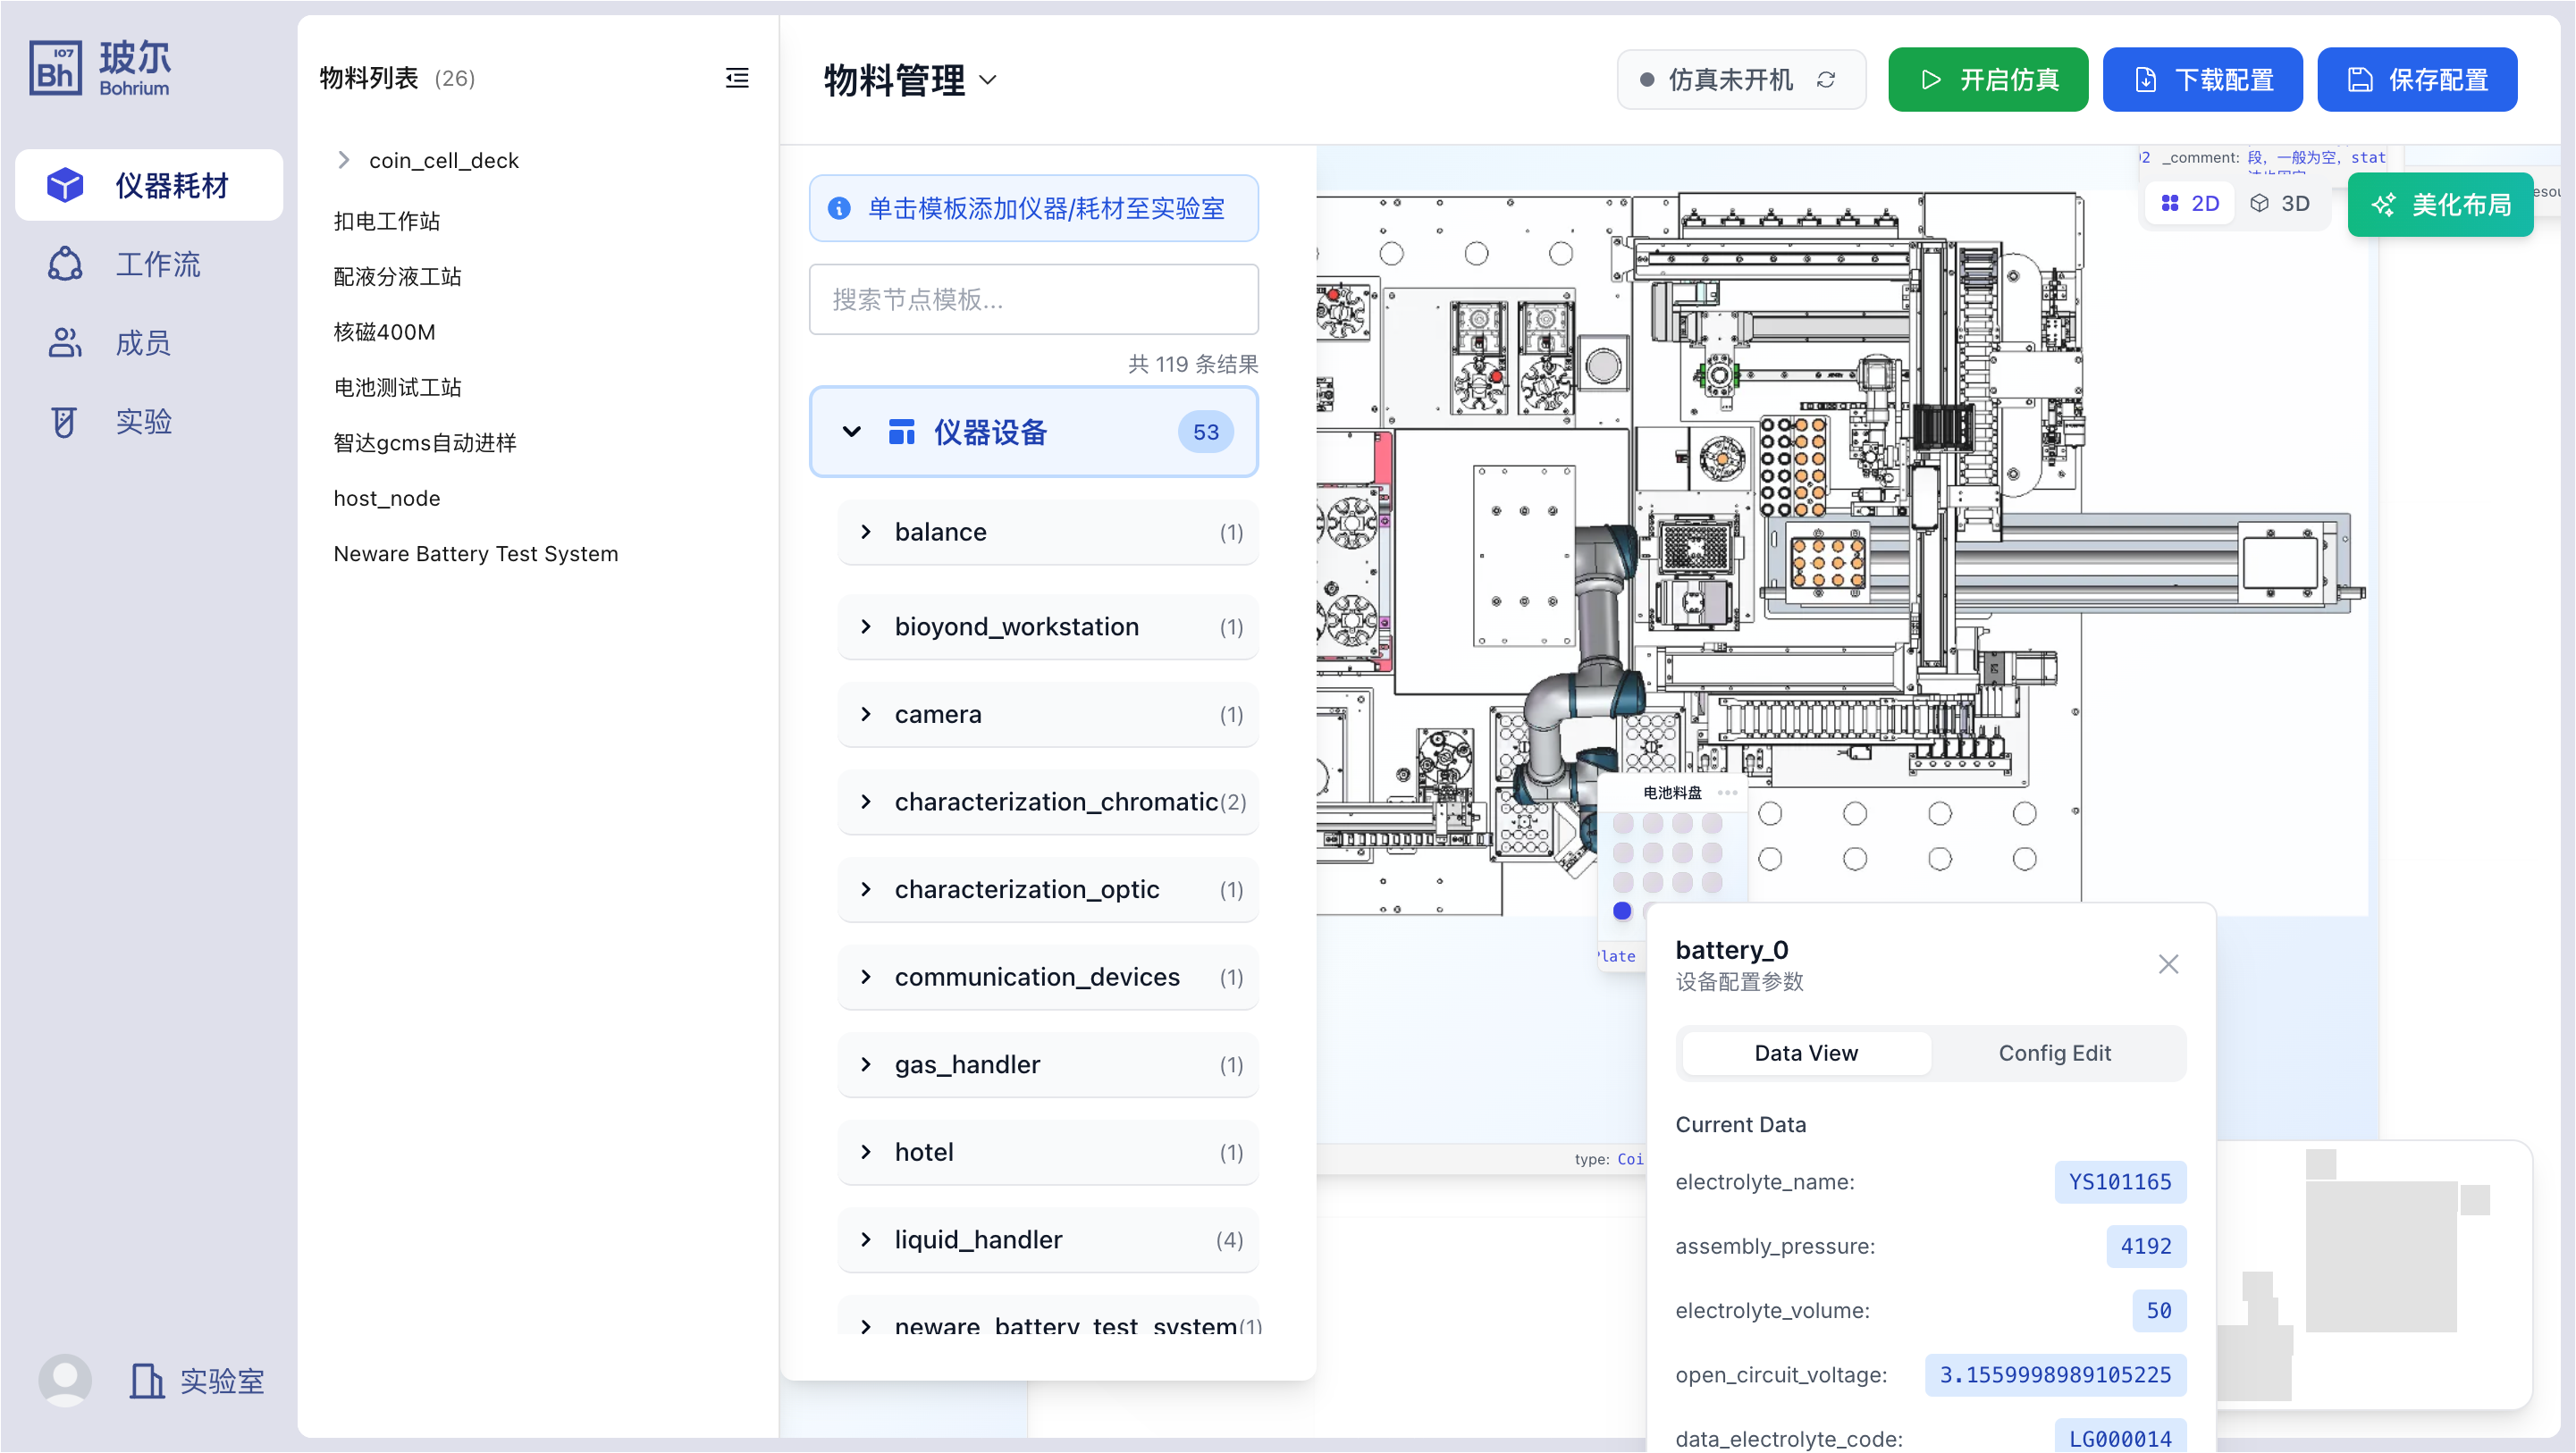Screen dimensions: 2576x1453
Task: Collapse the 物料列表 panel with its icon
Action: coord(737,78)
